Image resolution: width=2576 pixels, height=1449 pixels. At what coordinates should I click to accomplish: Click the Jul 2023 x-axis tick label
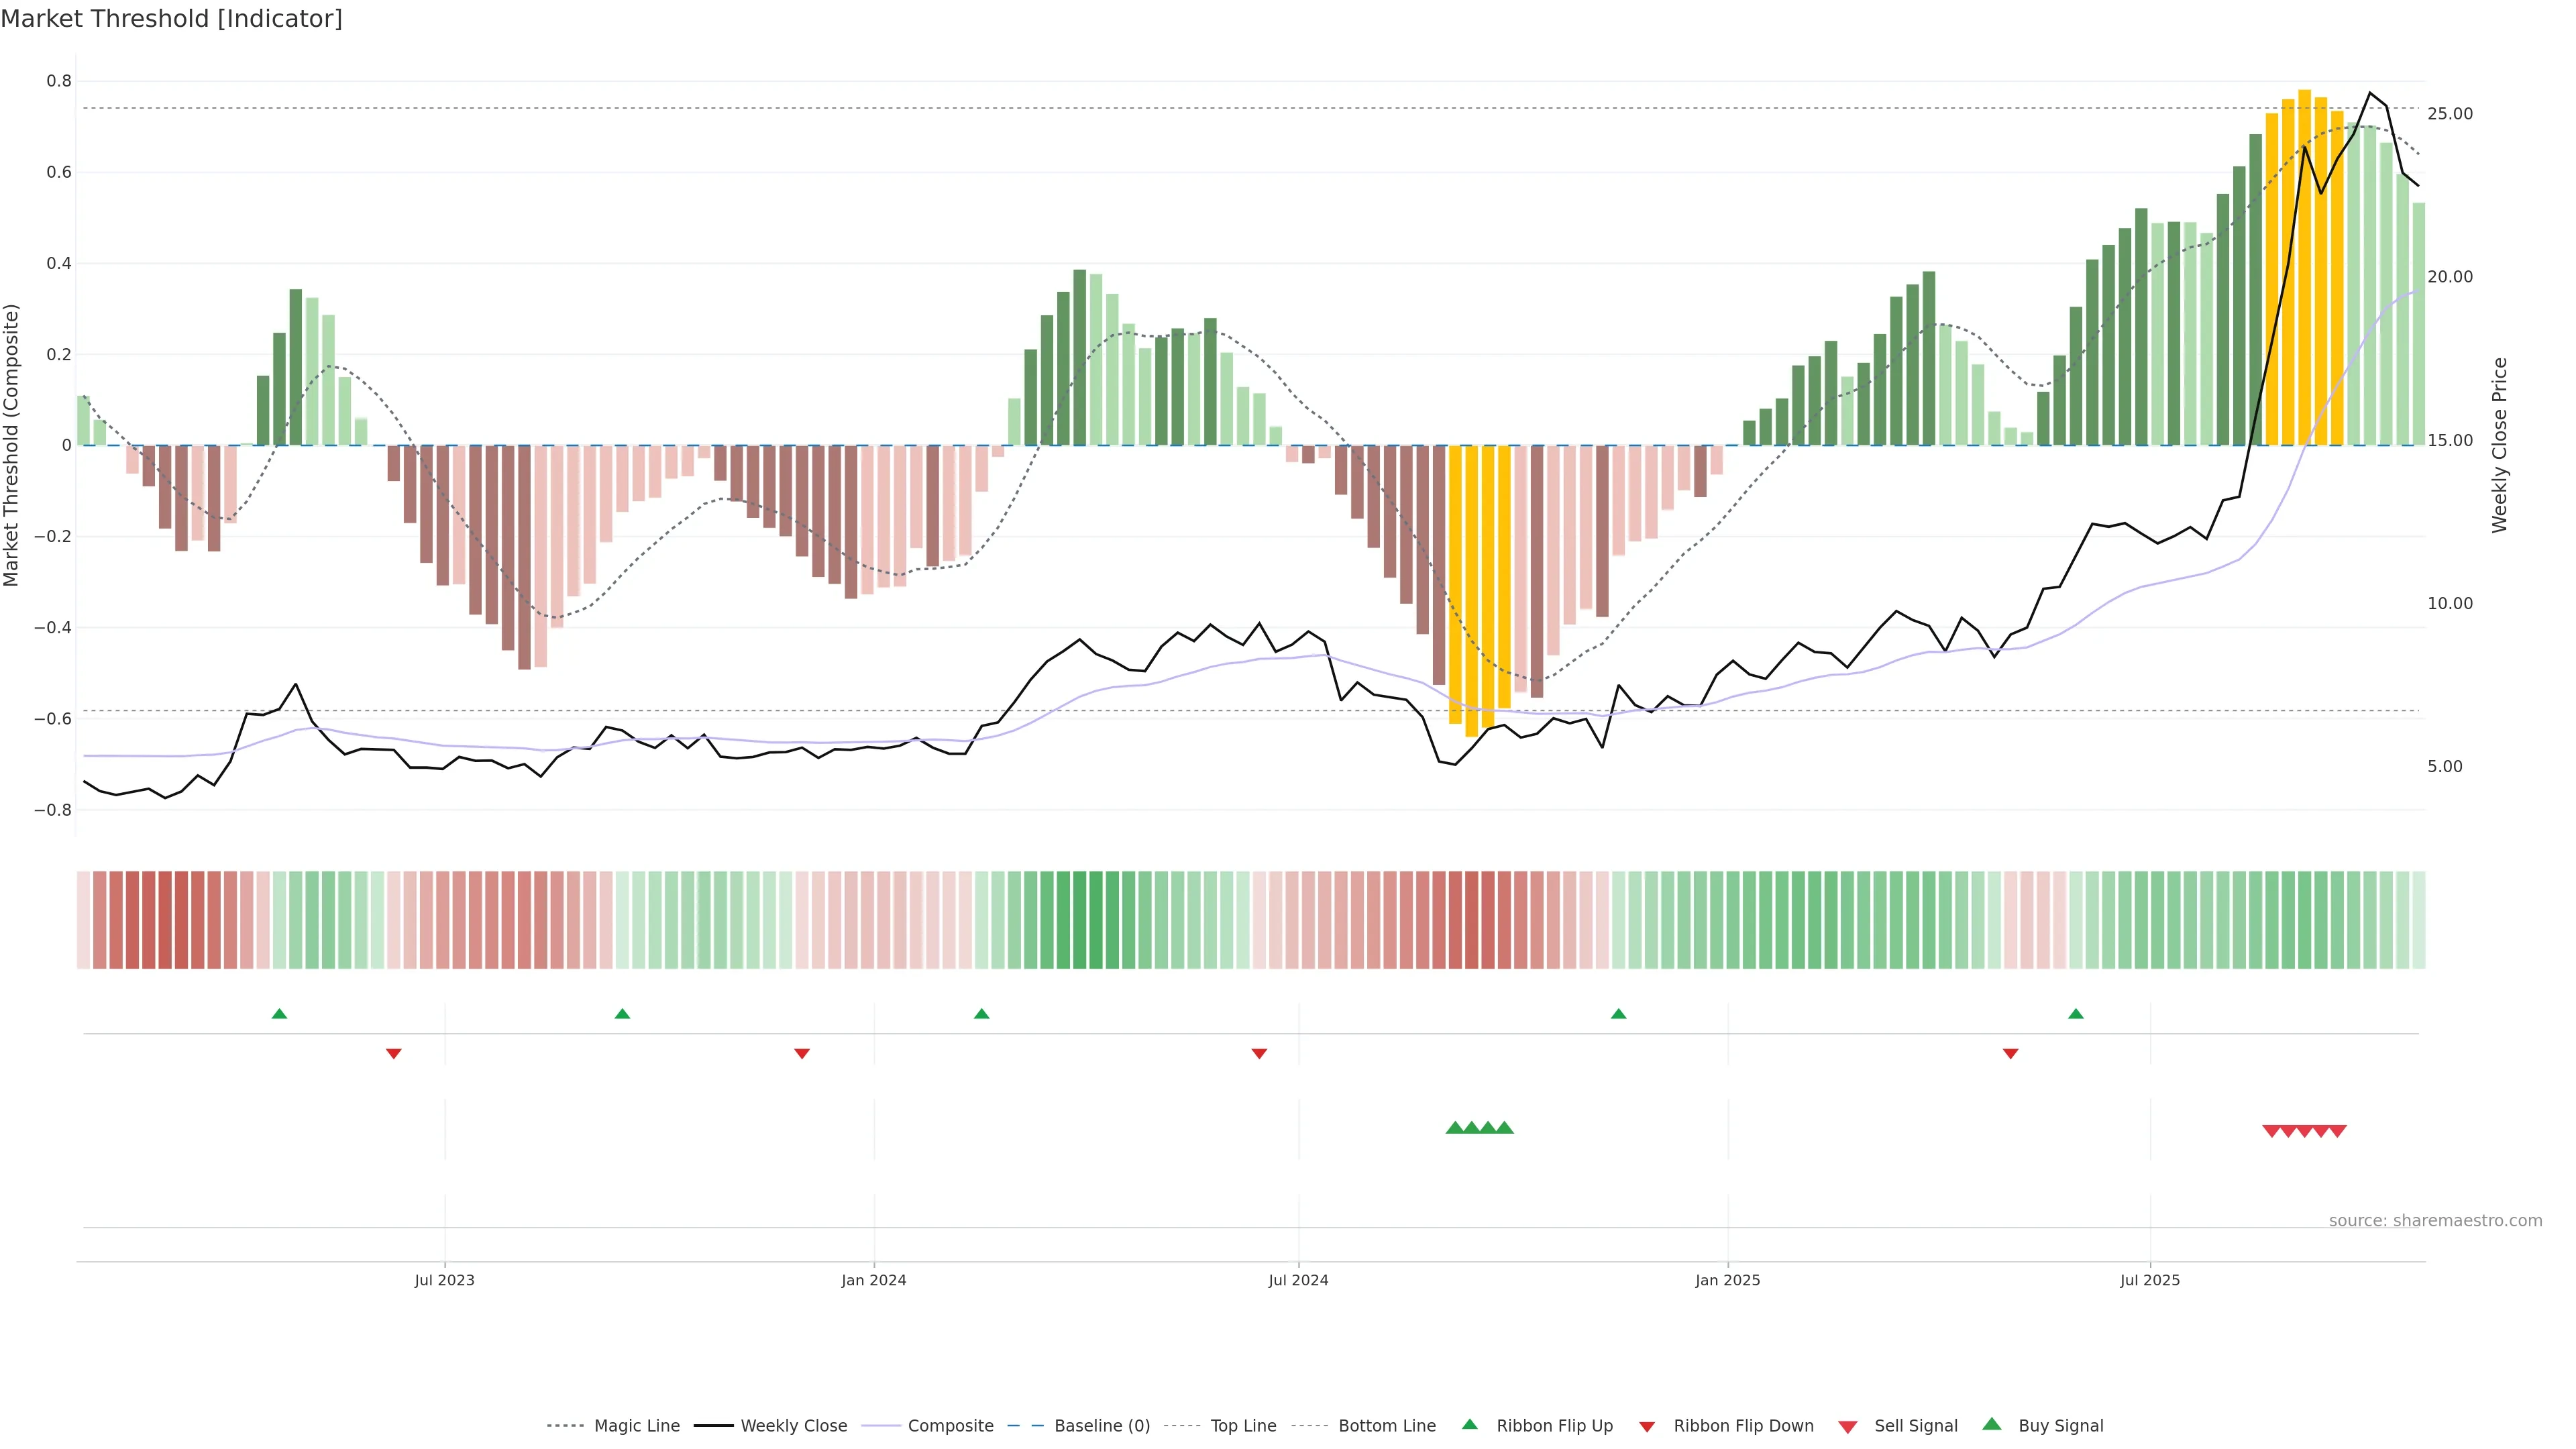(444, 1280)
